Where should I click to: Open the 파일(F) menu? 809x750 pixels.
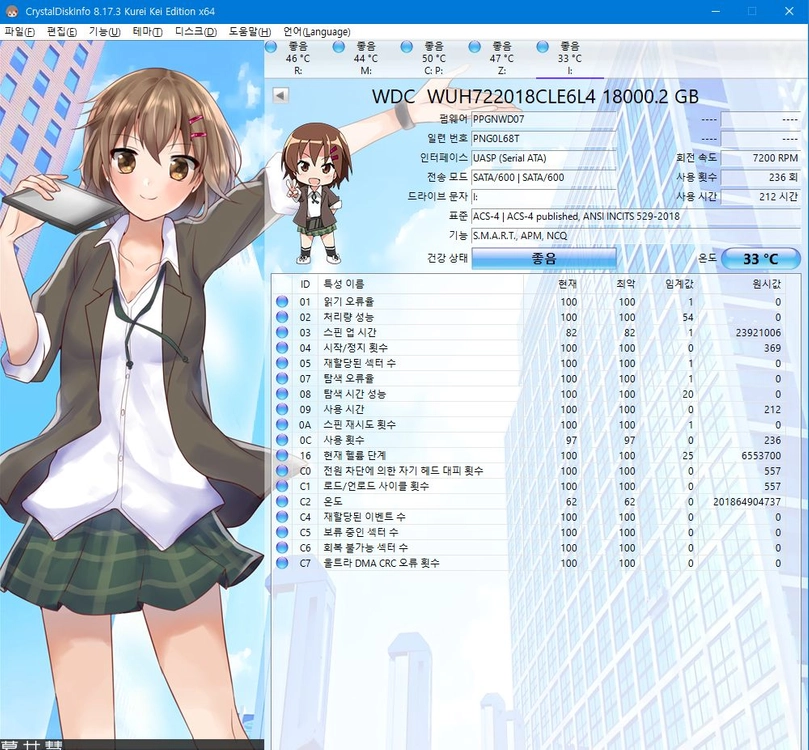pyautogui.click(x=19, y=32)
